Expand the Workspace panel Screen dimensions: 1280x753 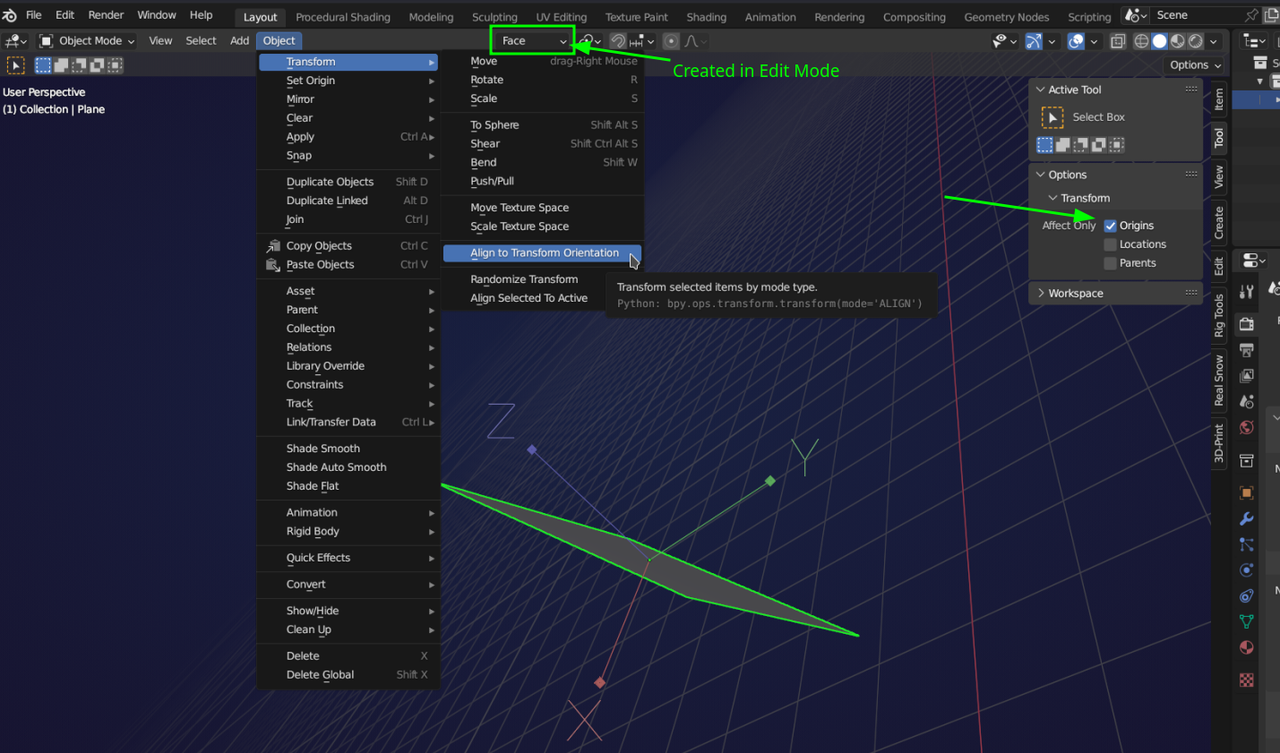coord(1040,293)
